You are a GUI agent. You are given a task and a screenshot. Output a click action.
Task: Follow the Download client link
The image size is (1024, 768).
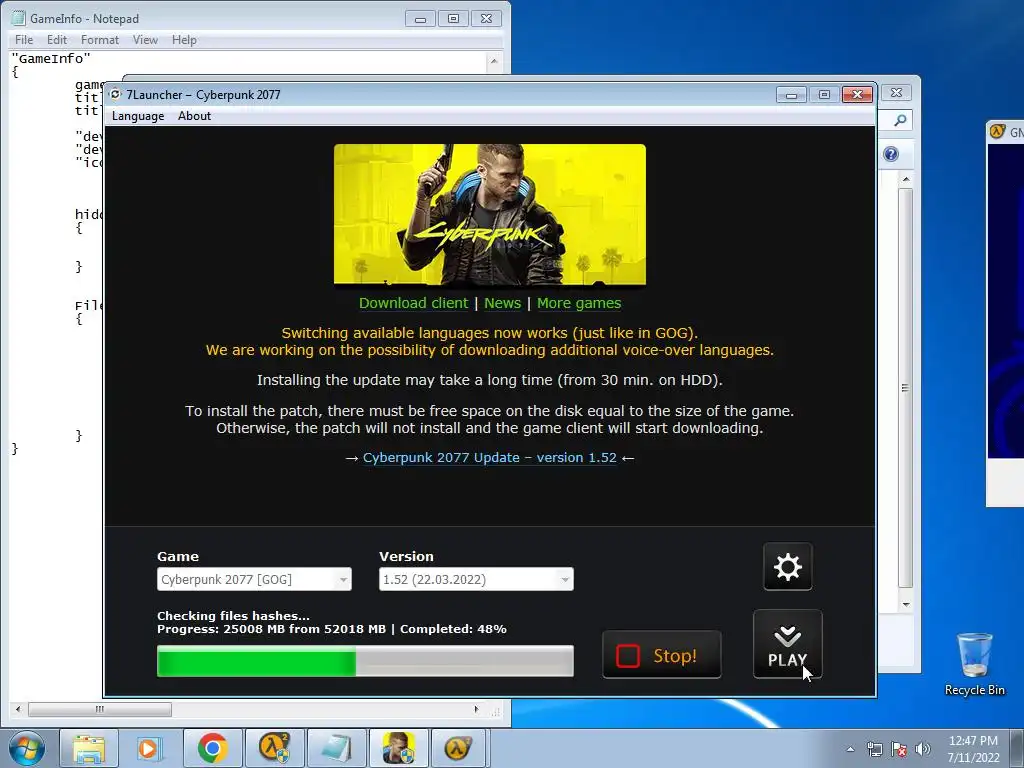[413, 303]
